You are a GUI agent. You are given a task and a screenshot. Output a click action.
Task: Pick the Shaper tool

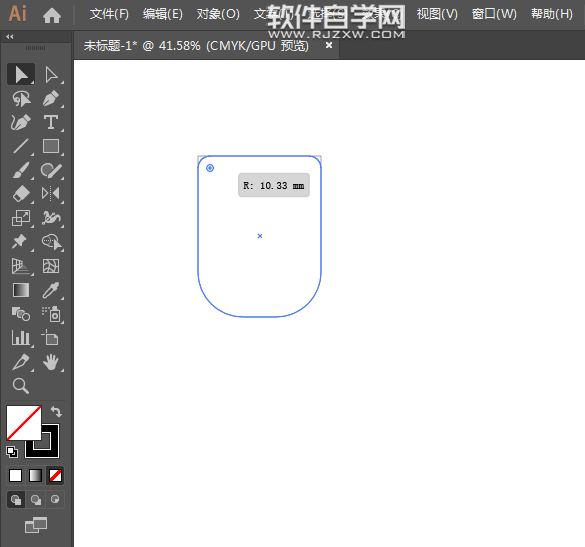click(51, 170)
